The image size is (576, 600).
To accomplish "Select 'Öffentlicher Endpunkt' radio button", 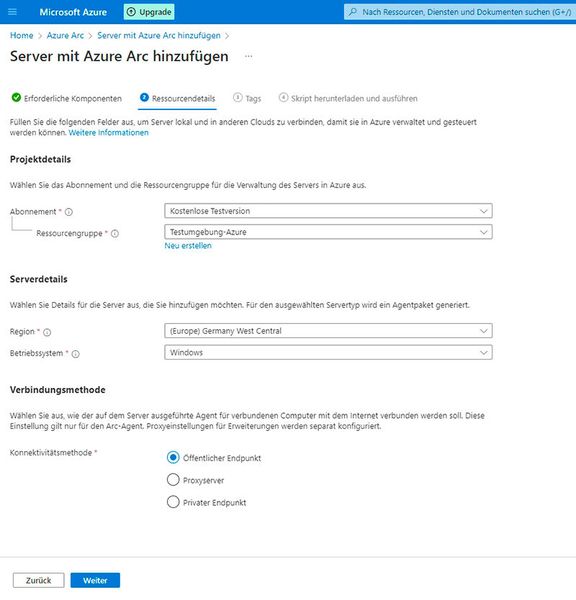I will pyautogui.click(x=173, y=457).
